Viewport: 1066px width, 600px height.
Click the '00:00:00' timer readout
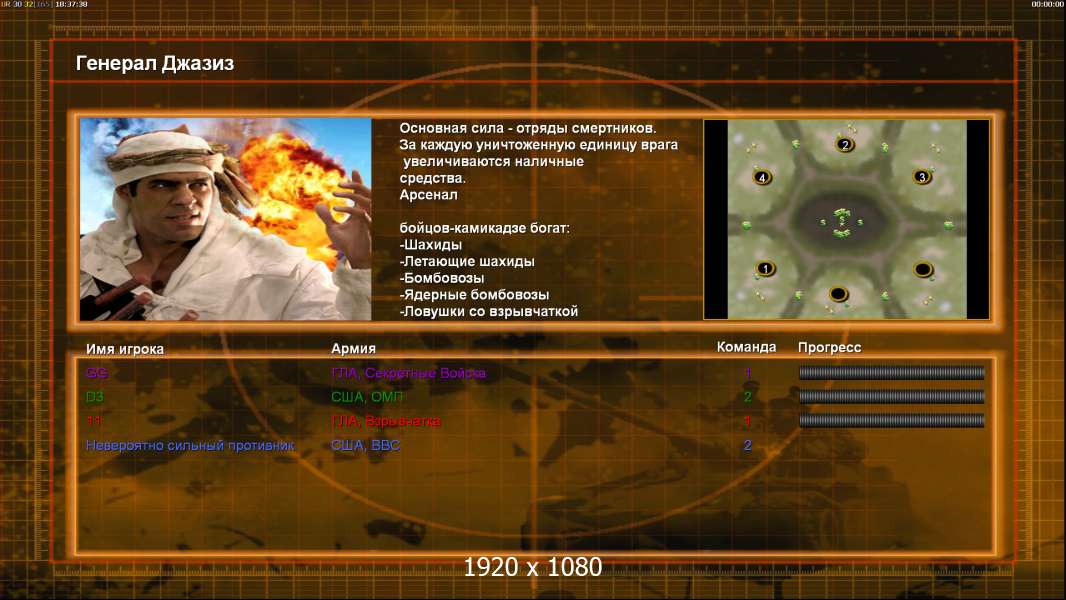1047,4
